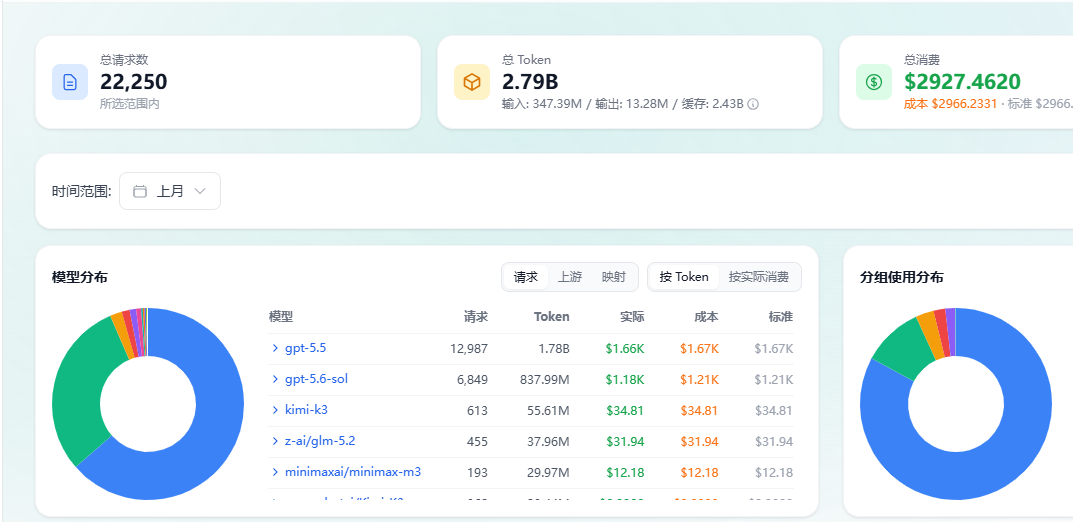Select the 按实际消费 view toggle
The height and width of the screenshot is (522, 1073).
[759, 277]
